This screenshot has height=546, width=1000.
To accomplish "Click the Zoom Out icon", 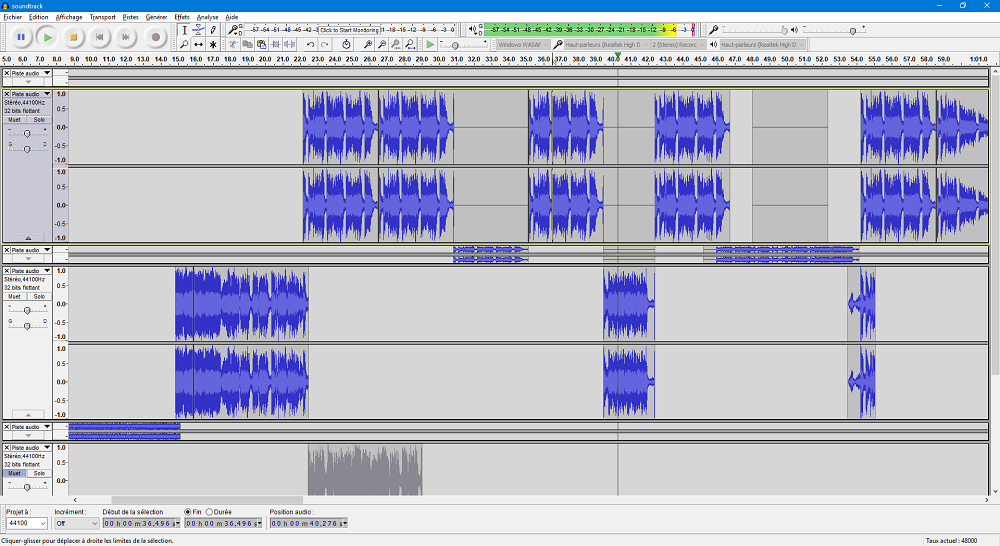I will 381,45.
